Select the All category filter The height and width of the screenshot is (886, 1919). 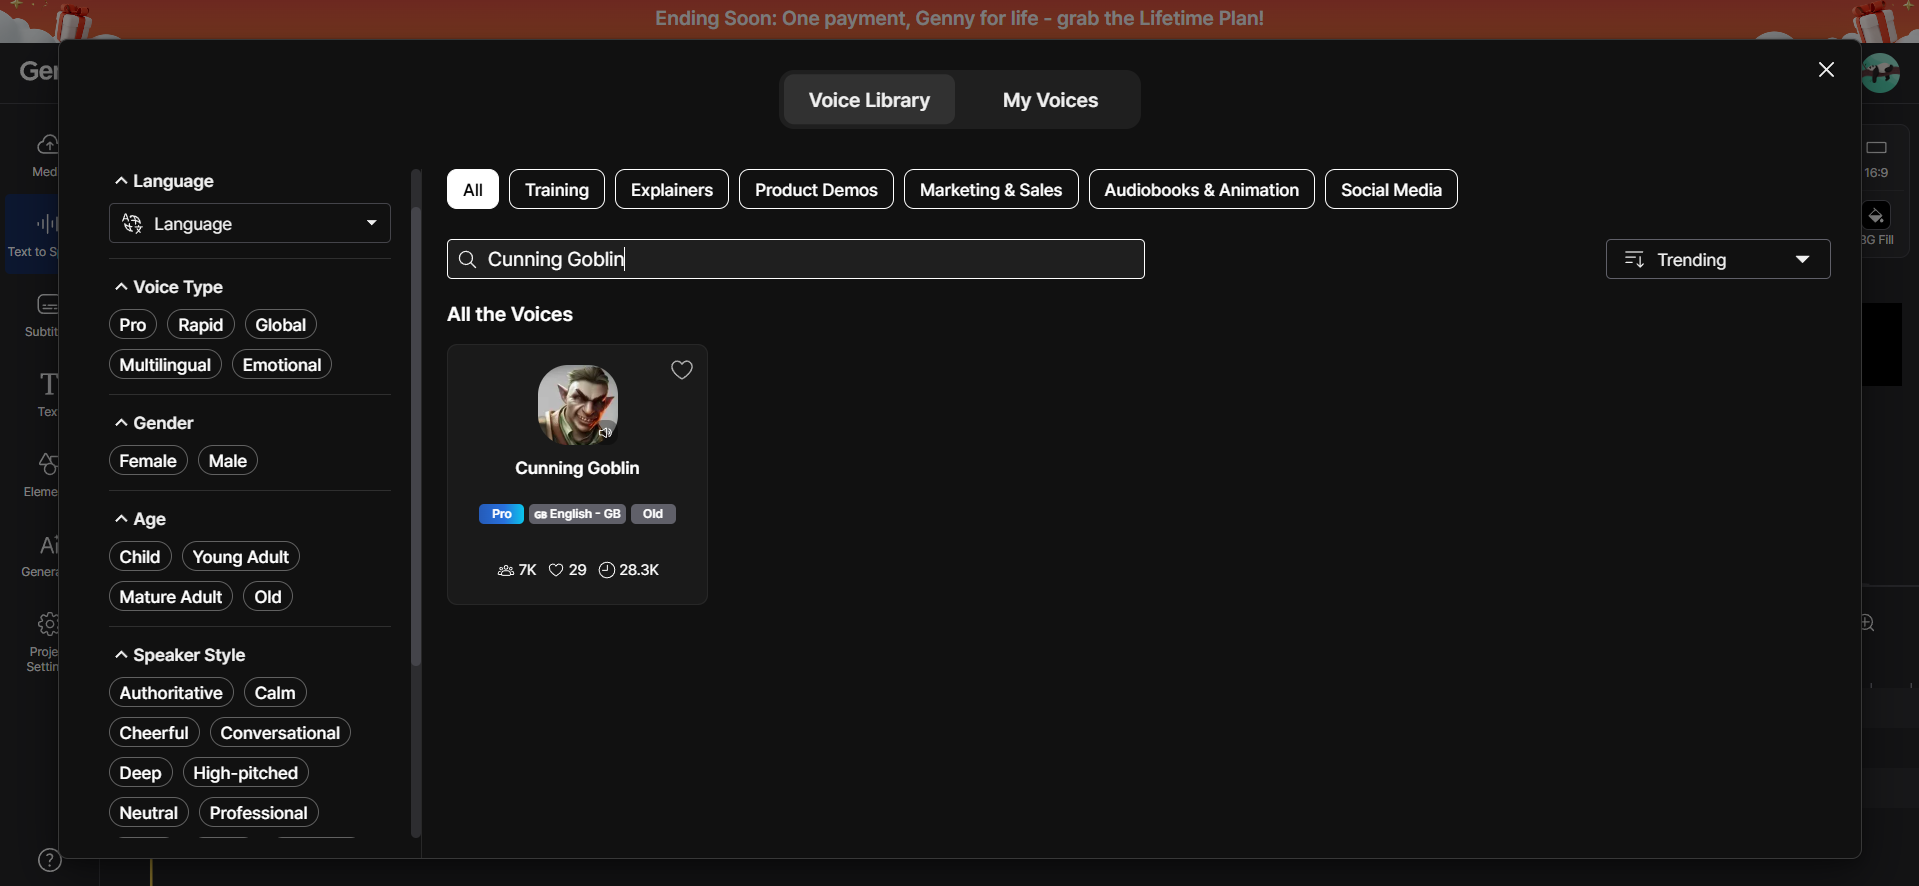(x=473, y=189)
